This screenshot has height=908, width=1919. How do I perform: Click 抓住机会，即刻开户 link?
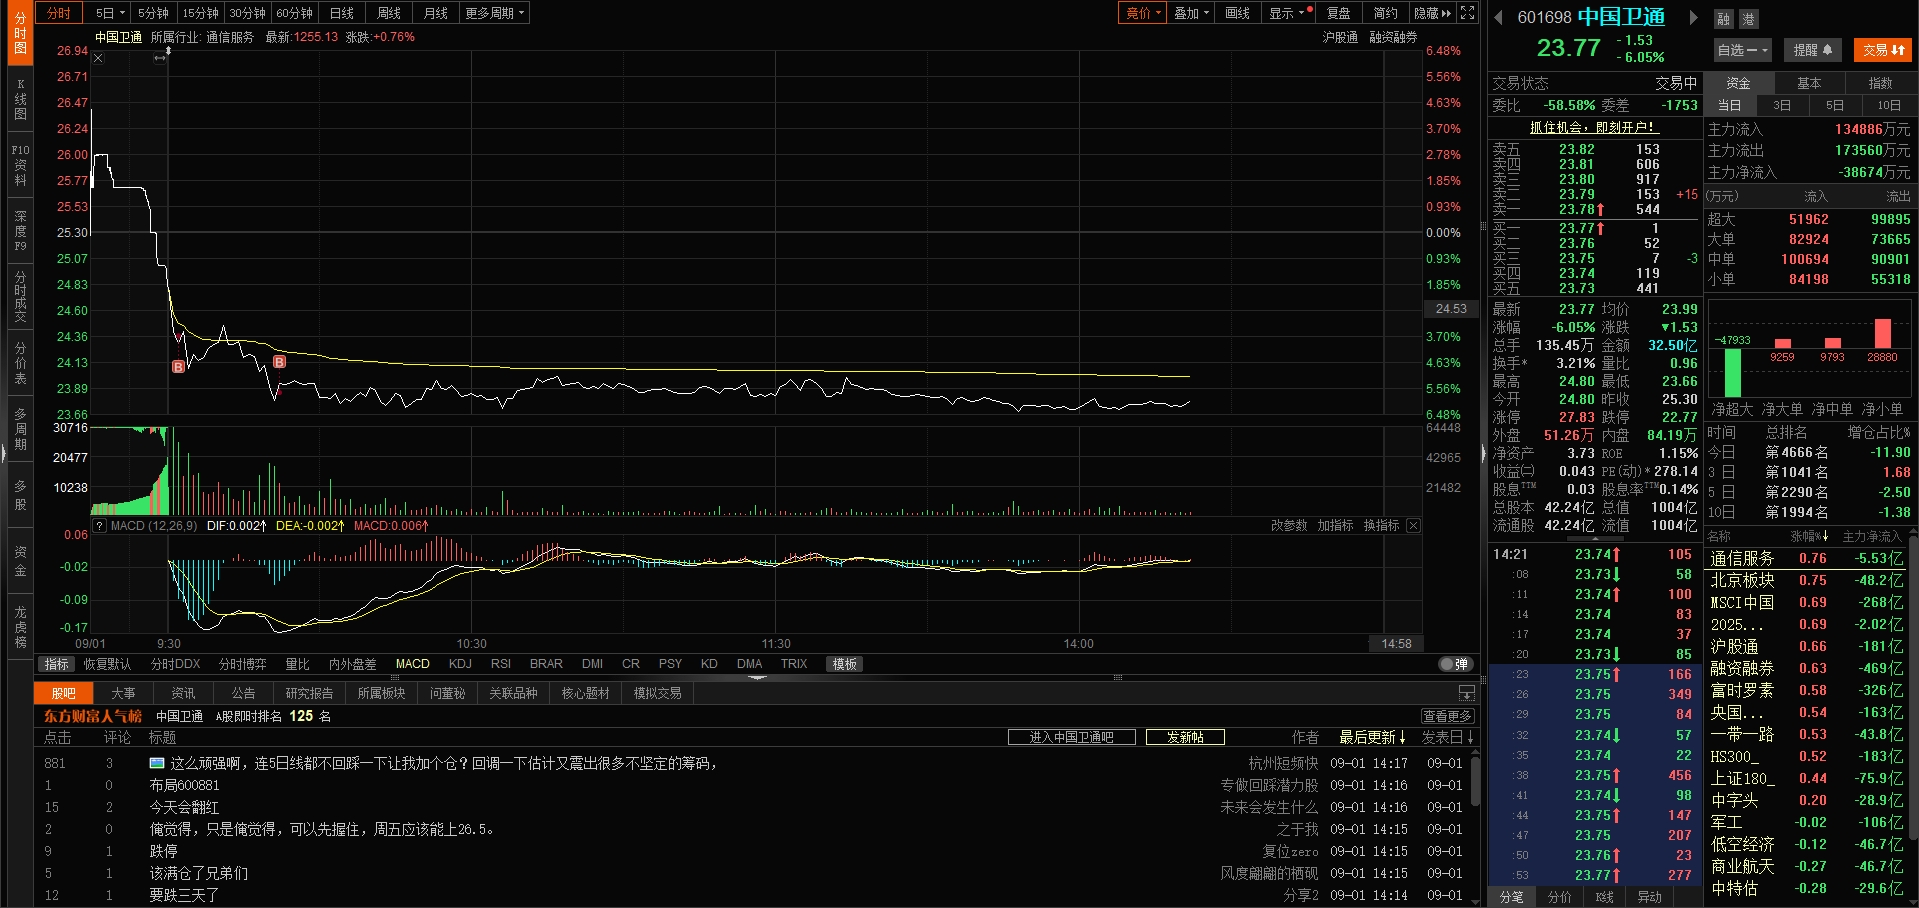(x=1594, y=128)
